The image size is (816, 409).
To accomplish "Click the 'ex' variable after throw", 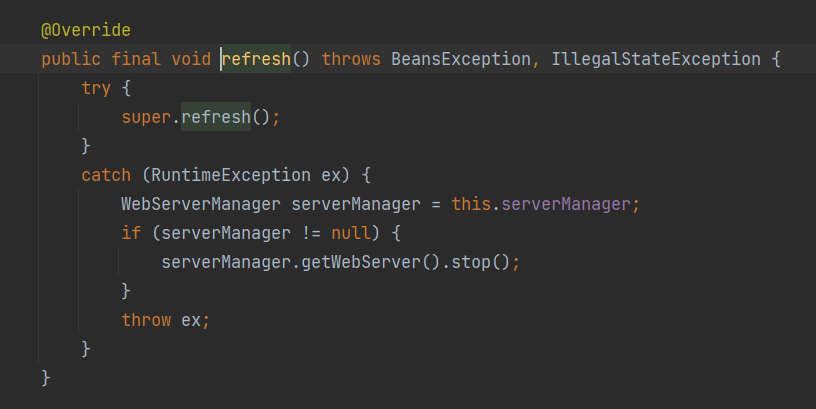I will tap(190, 320).
